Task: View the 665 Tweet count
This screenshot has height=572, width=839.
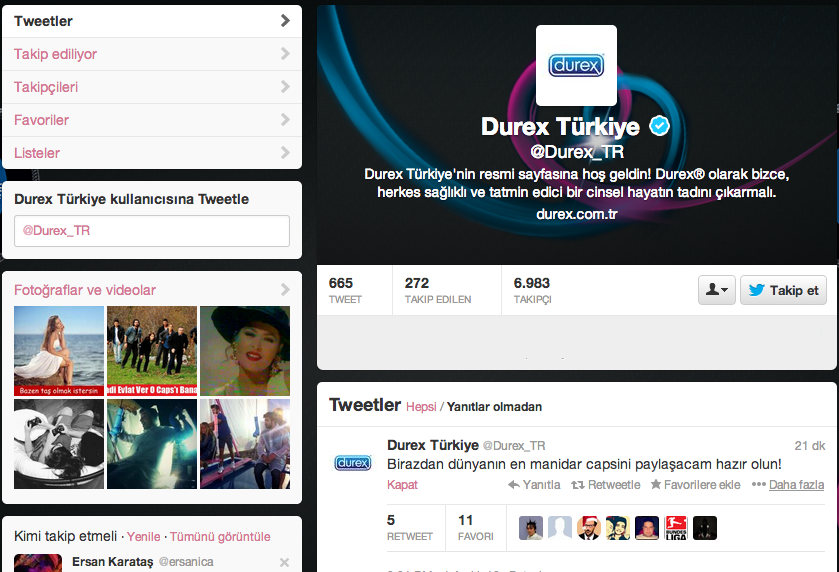Action: pyautogui.click(x=346, y=290)
